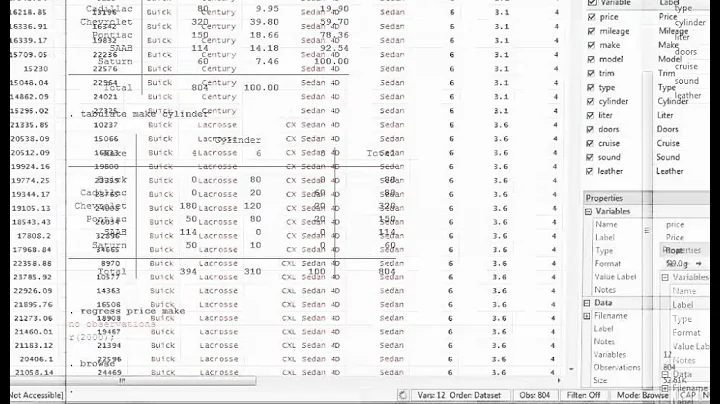Select the Doors label in variables list
Image resolution: width=720 pixels, height=404 pixels.
(667, 129)
